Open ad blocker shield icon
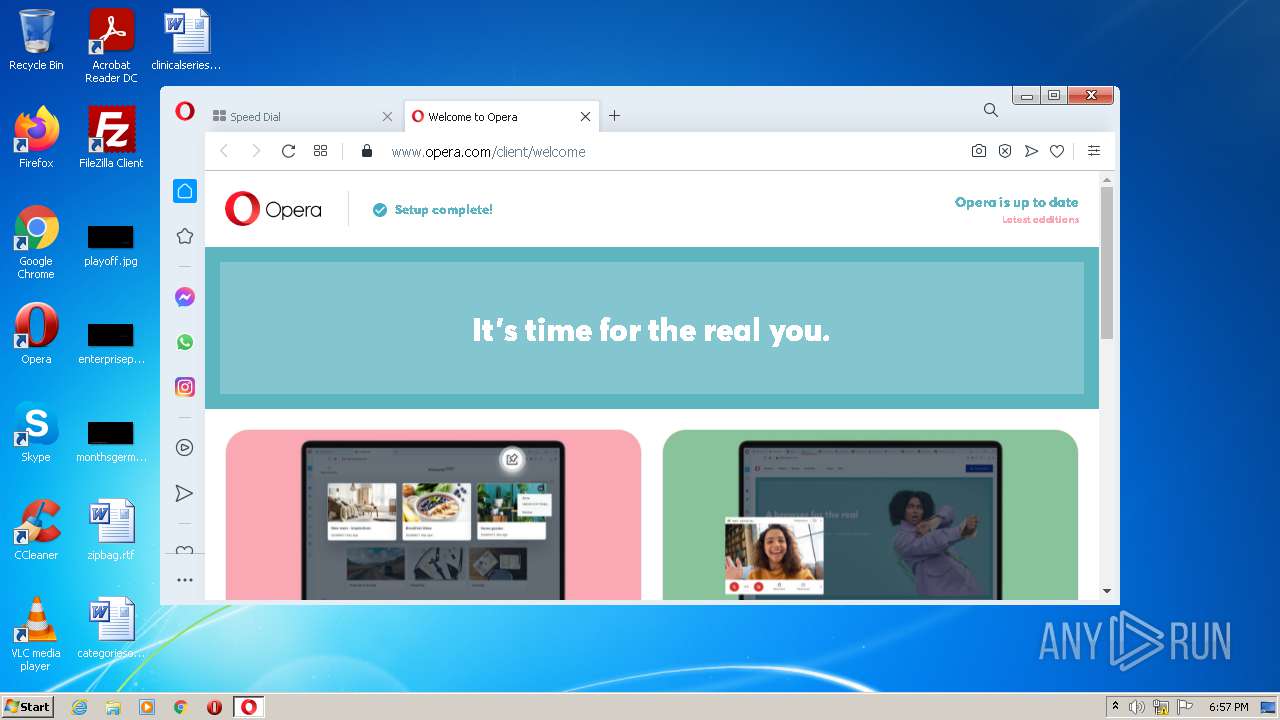This screenshot has height=720, width=1280. (1004, 151)
